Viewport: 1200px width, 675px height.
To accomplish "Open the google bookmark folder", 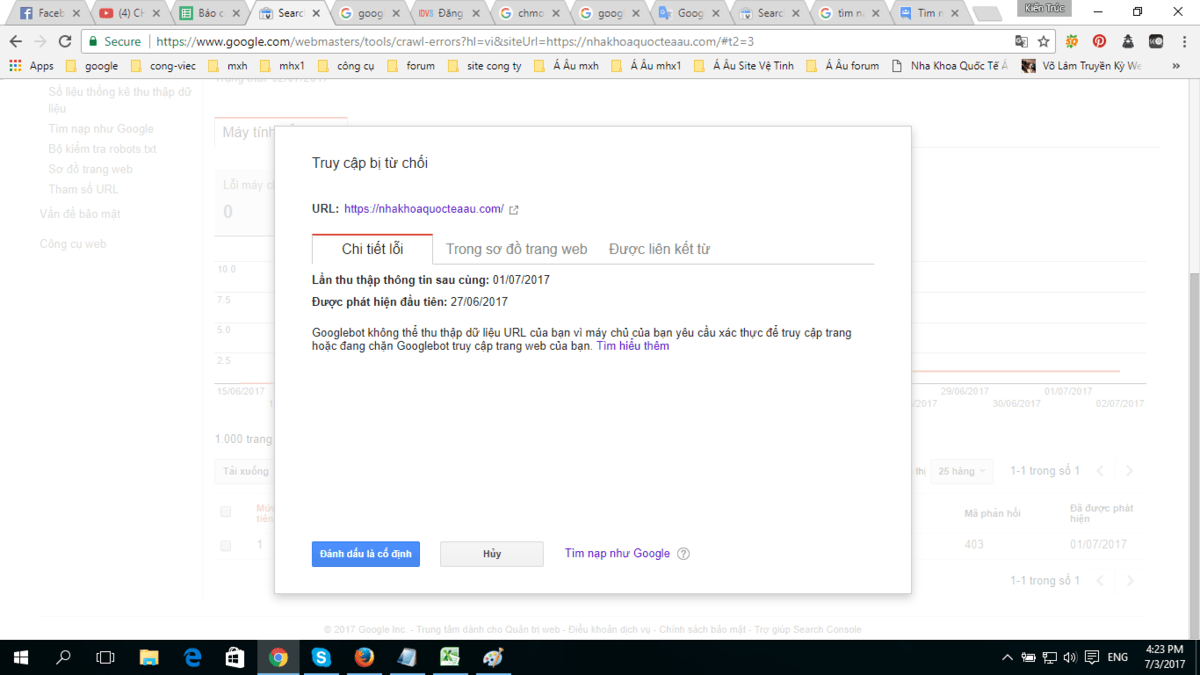I will 92,66.
